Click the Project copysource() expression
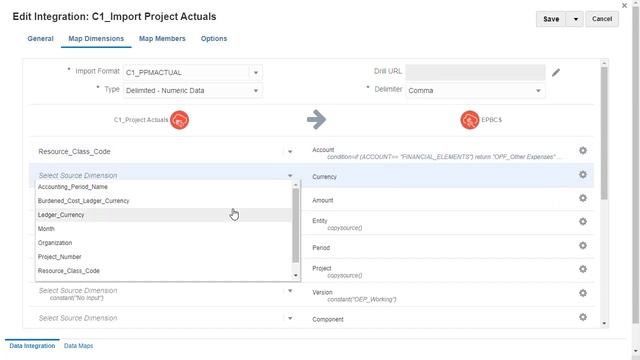 (x=344, y=276)
